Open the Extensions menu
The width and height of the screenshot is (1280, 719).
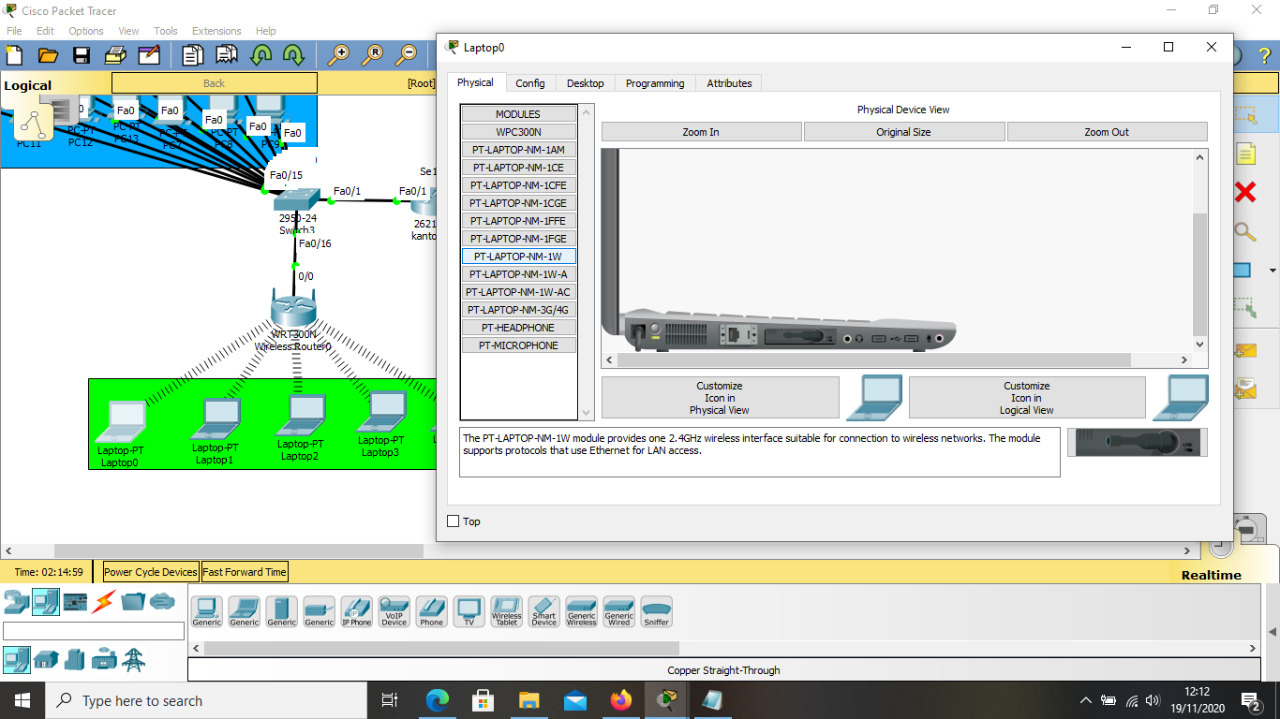pyautogui.click(x=217, y=31)
